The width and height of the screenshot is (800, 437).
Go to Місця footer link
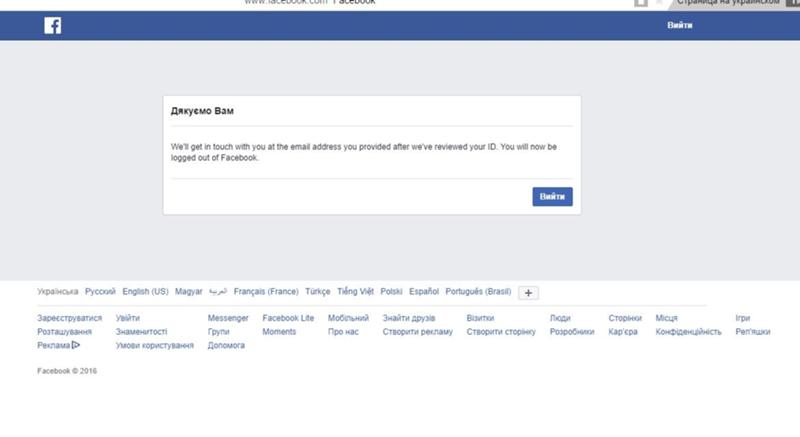click(x=666, y=318)
